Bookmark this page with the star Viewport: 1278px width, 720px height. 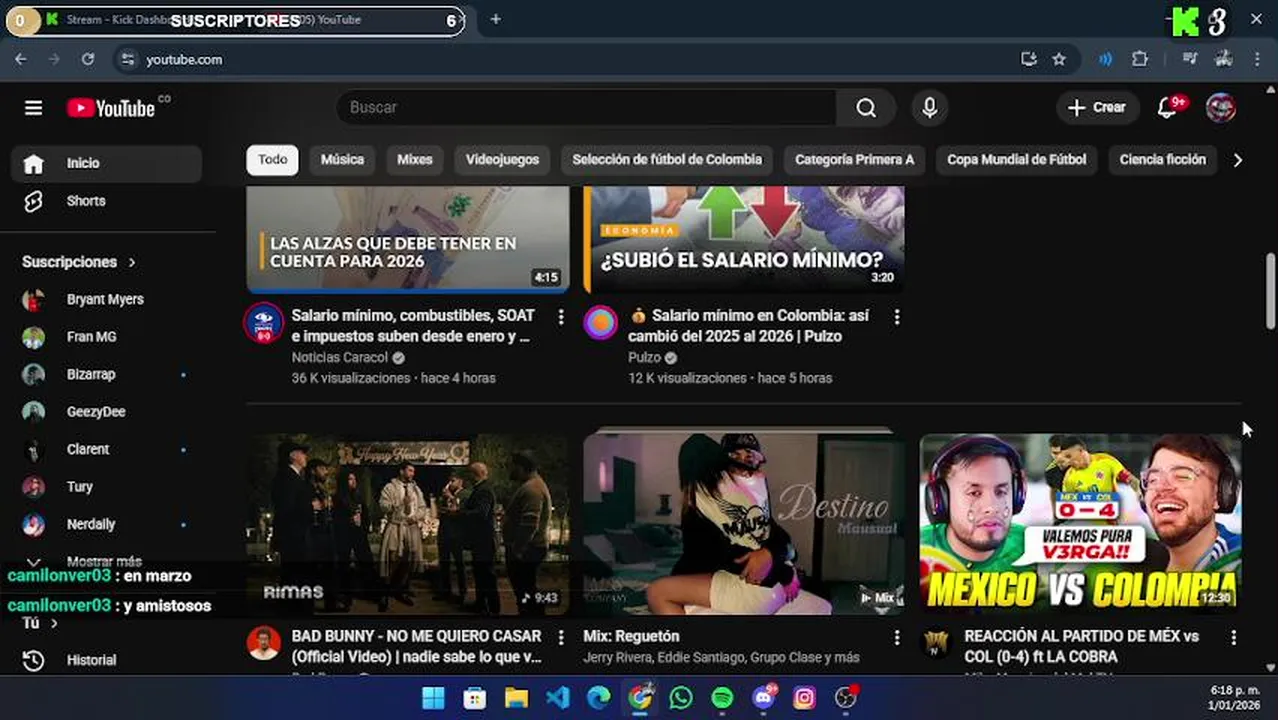click(x=1059, y=59)
